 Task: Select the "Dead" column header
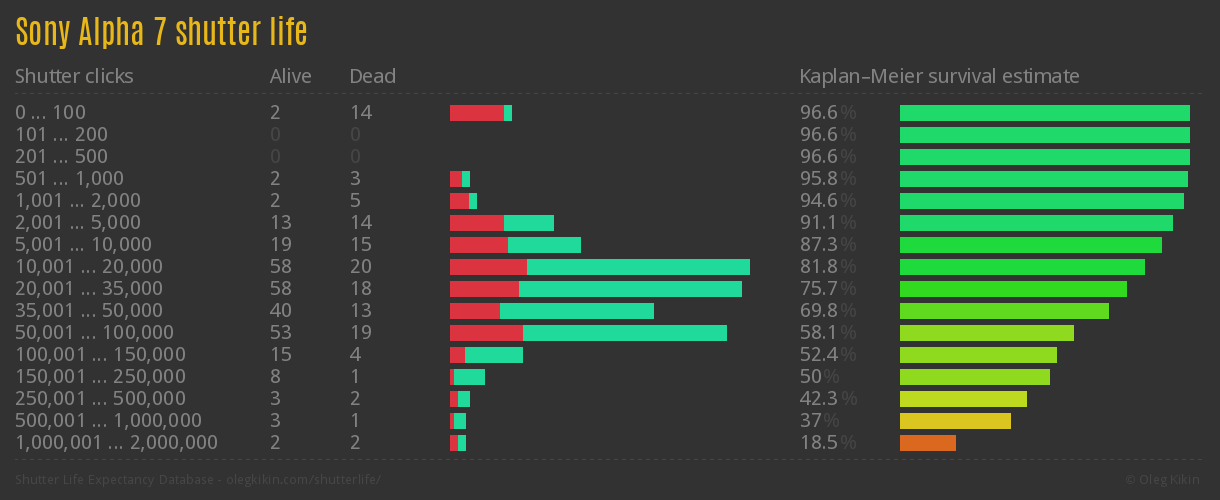[x=372, y=76]
